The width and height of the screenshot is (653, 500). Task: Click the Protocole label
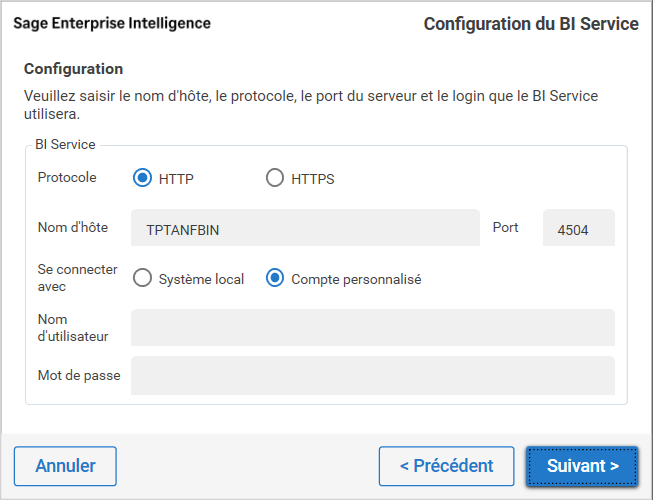click(67, 177)
